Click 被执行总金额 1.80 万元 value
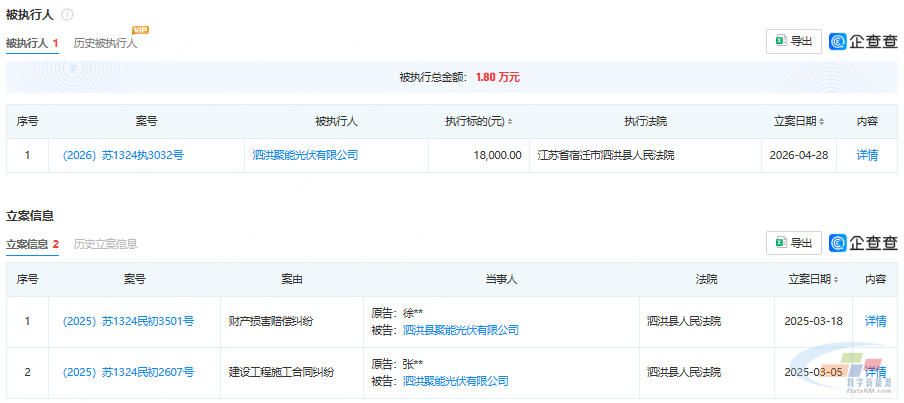 pyautogui.click(x=498, y=77)
